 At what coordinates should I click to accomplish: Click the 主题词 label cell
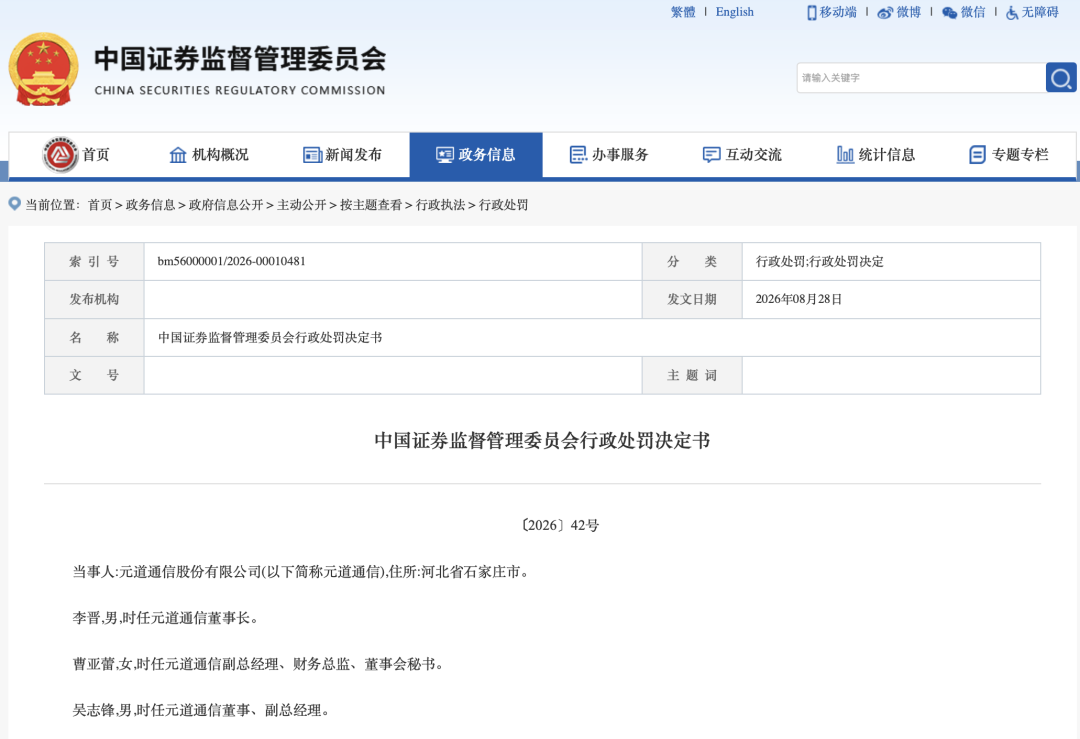692,375
